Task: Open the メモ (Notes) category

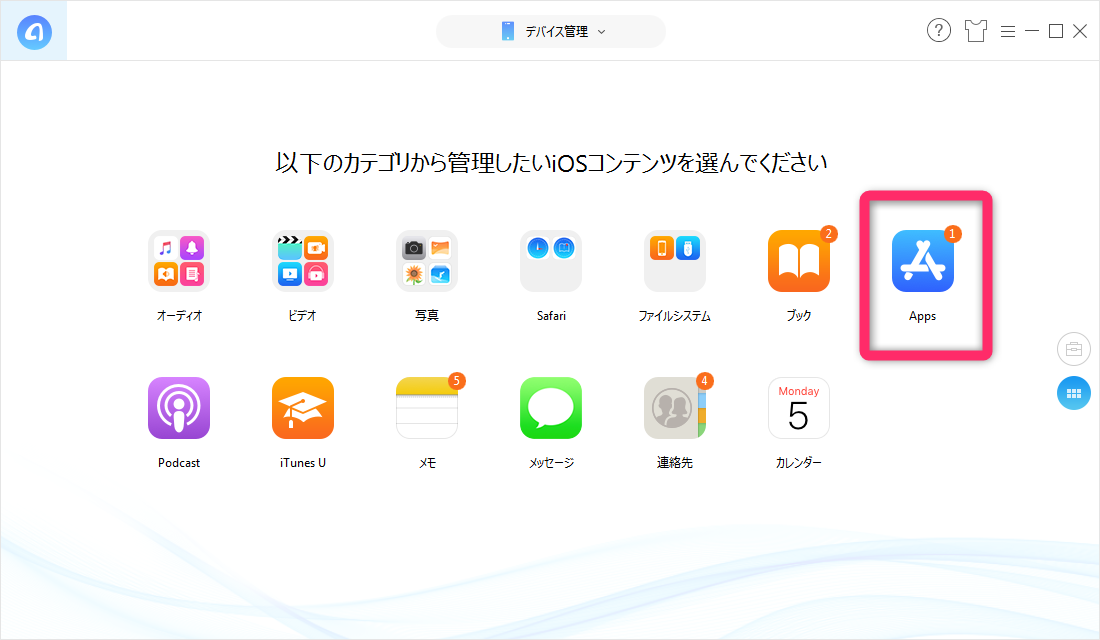Action: click(427, 408)
